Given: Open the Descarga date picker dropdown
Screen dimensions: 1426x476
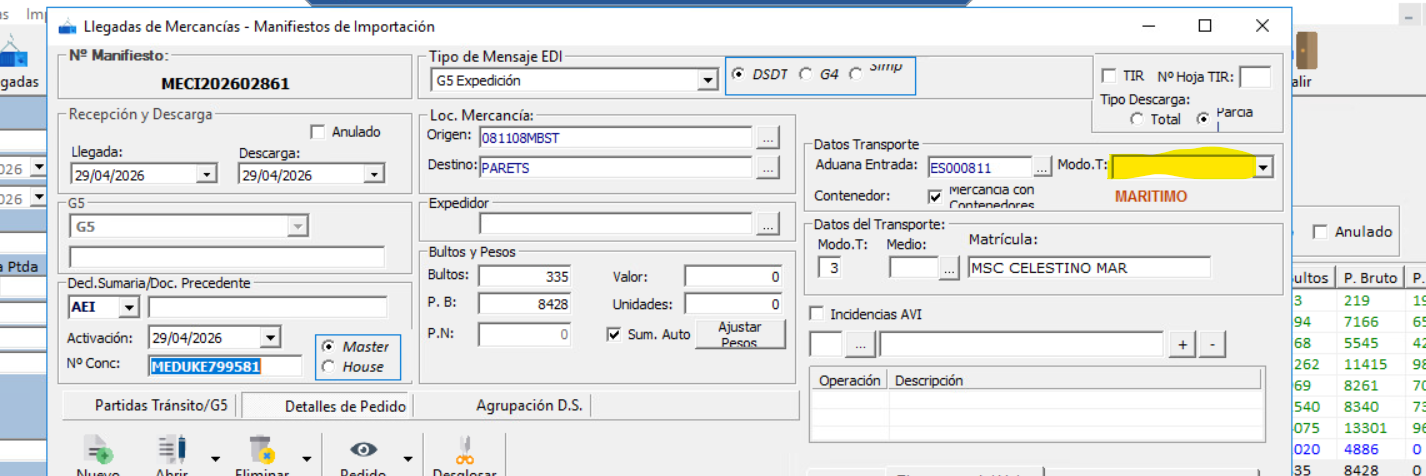Looking at the screenshot, I should tap(373, 175).
